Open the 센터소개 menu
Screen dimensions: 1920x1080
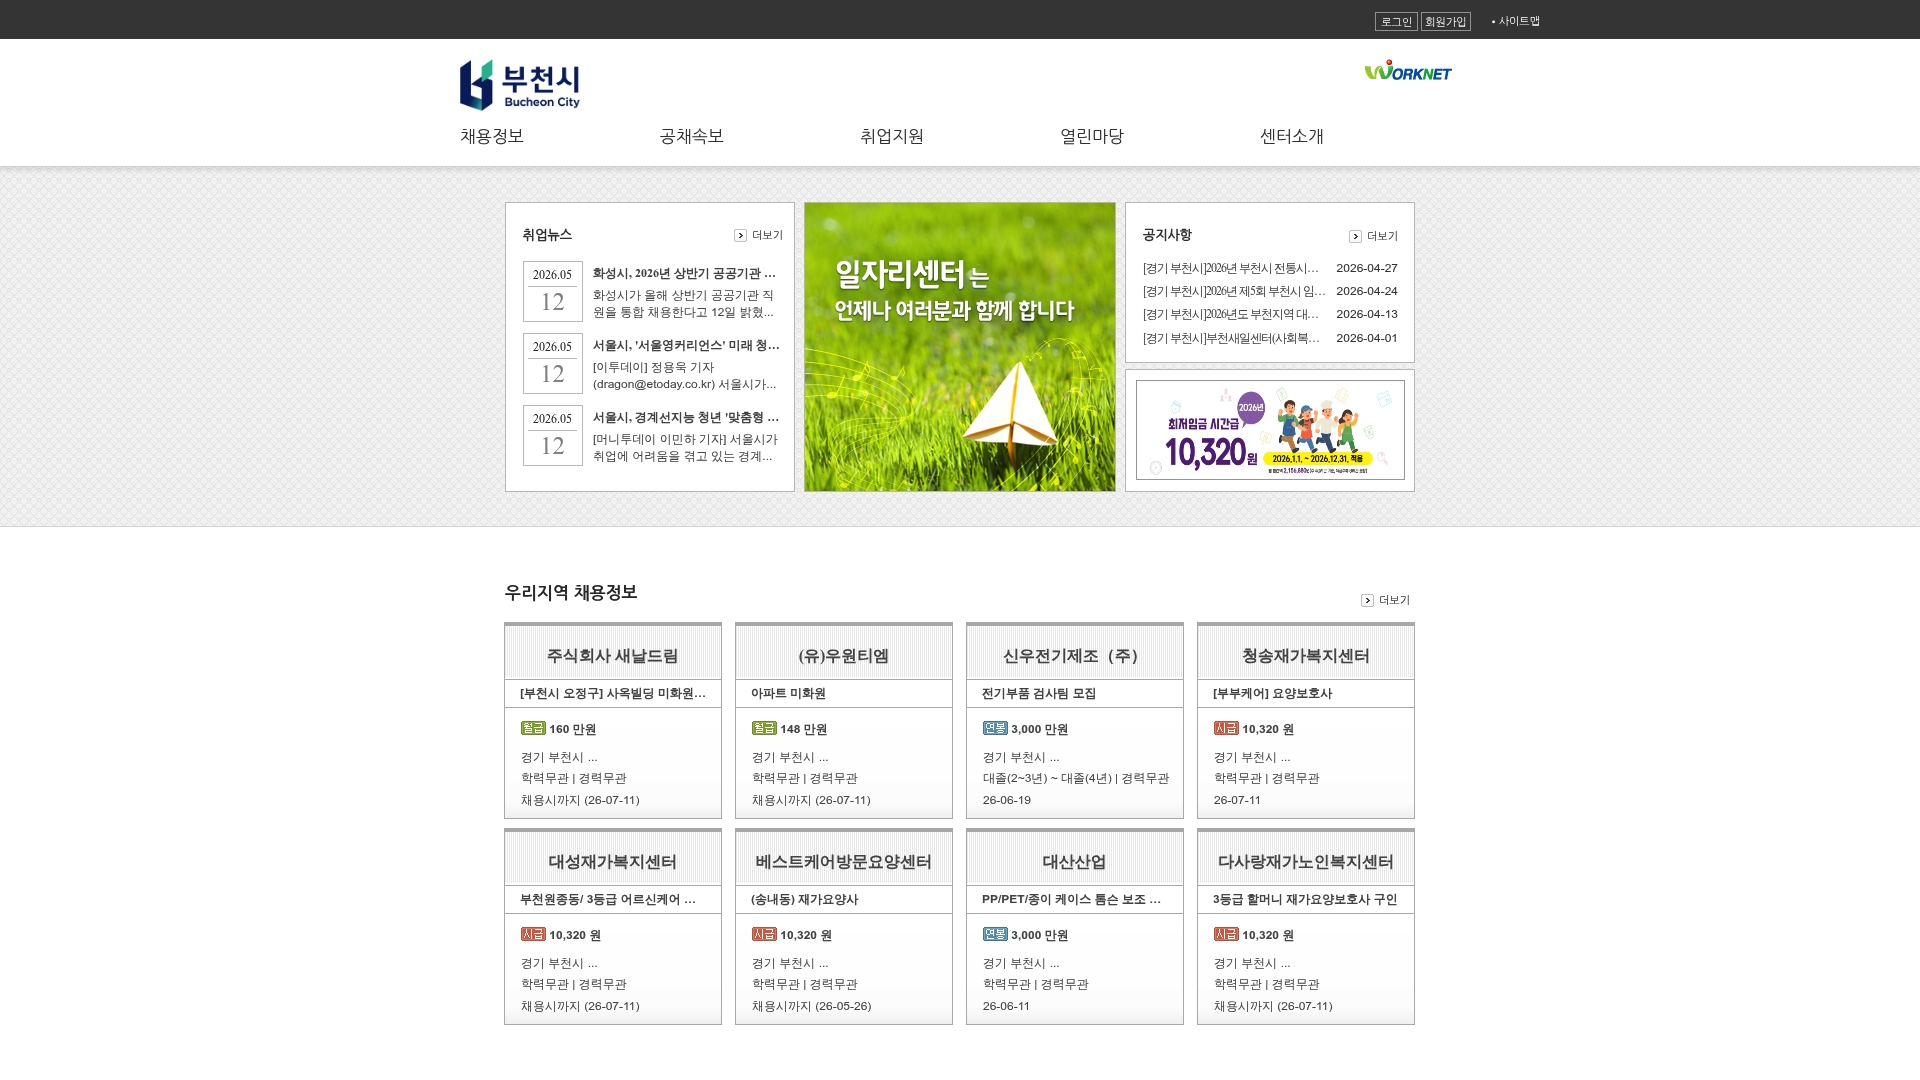tap(1292, 136)
